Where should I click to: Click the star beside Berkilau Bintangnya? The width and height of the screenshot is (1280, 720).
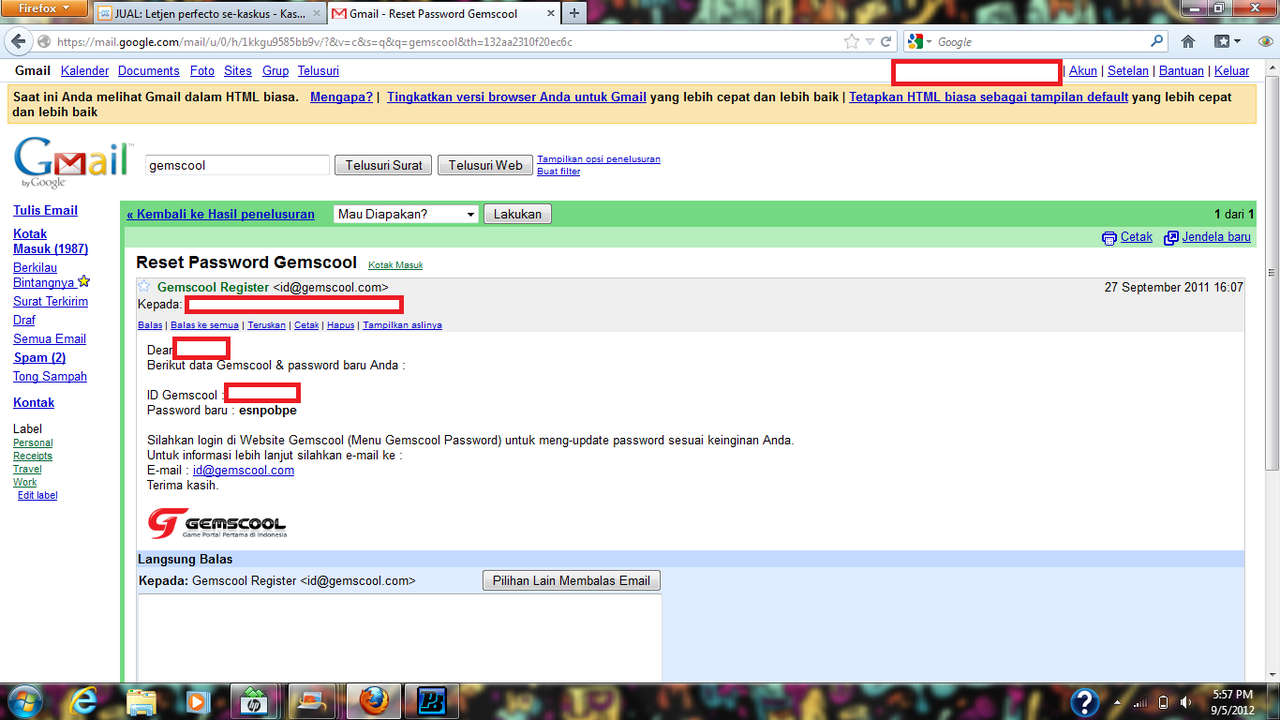84,282
